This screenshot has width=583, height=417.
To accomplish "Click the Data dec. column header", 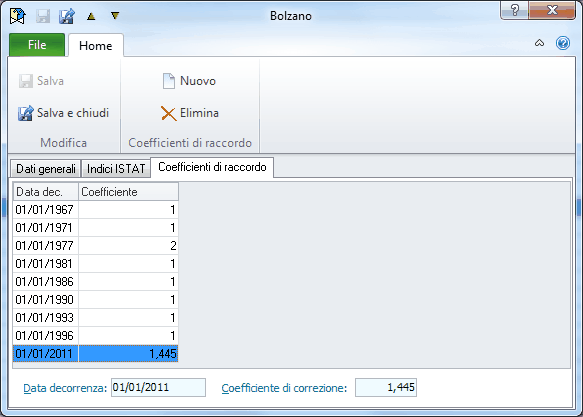I will [46, 192].
